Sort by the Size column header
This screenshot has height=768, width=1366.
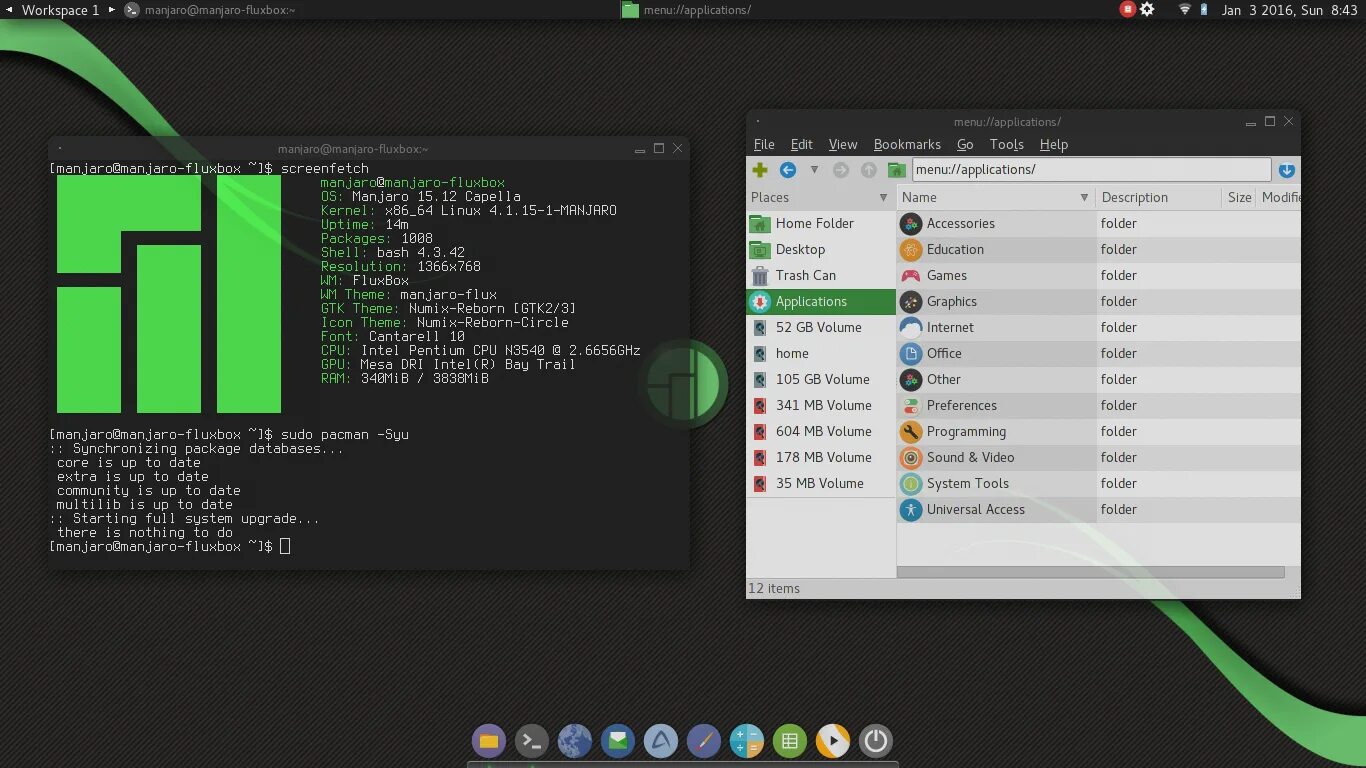(1239, 197)
